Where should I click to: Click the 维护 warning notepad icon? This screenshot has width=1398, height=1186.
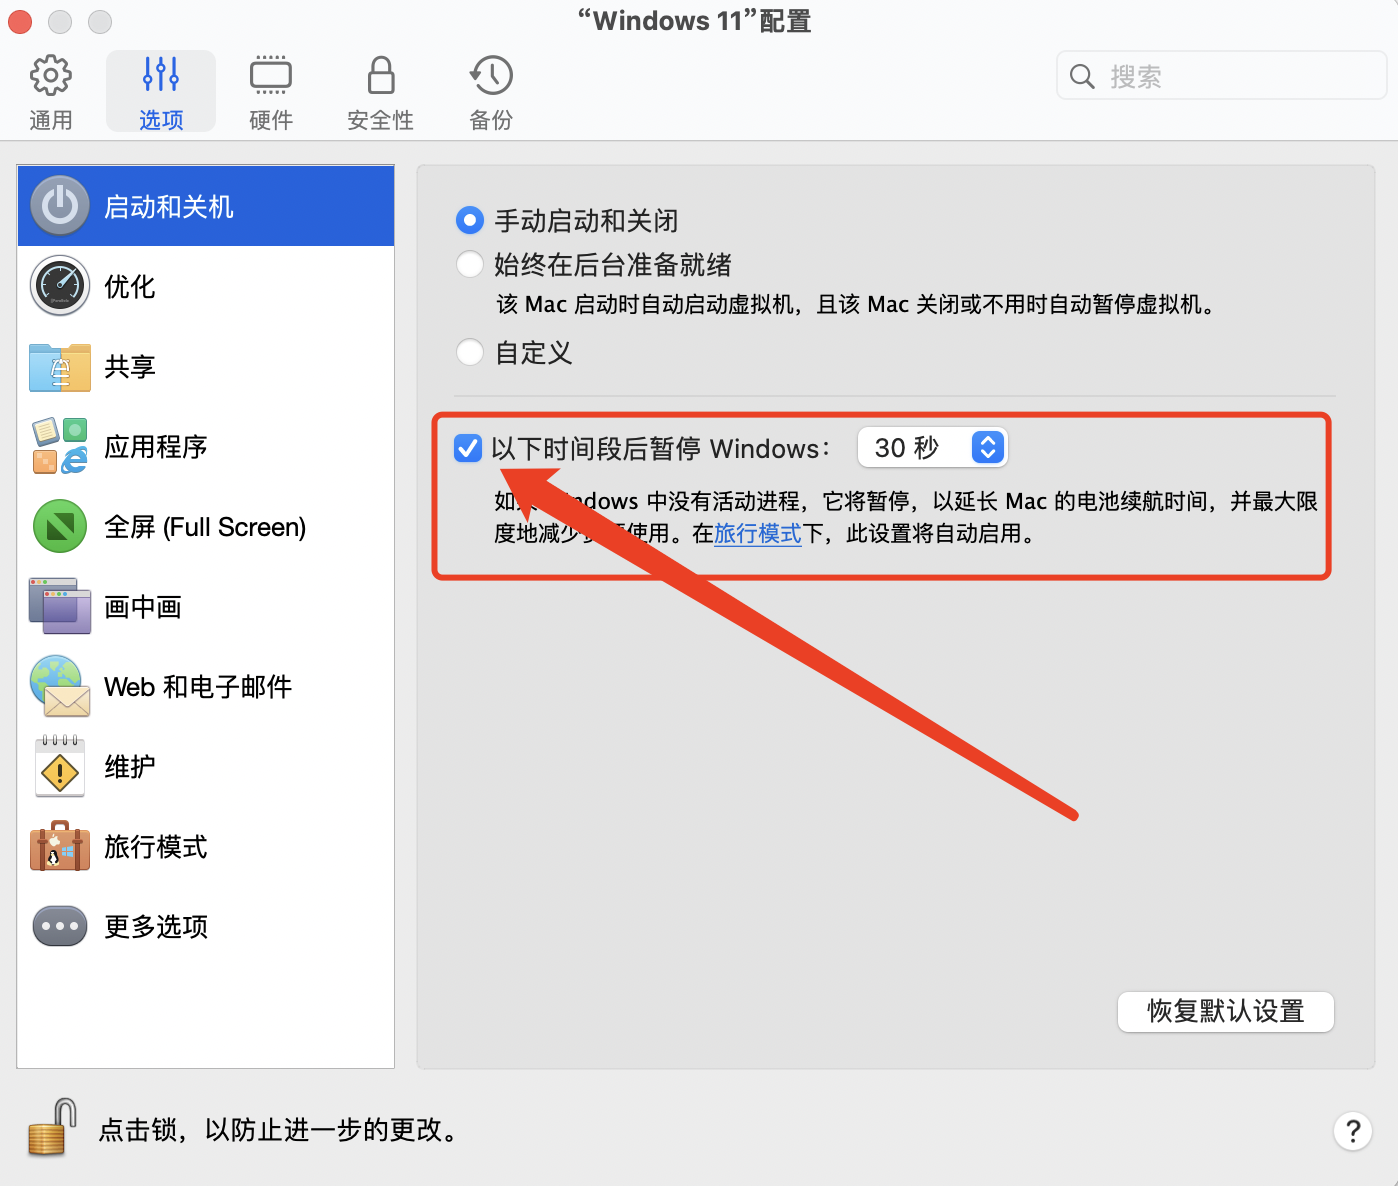[60, 766]
